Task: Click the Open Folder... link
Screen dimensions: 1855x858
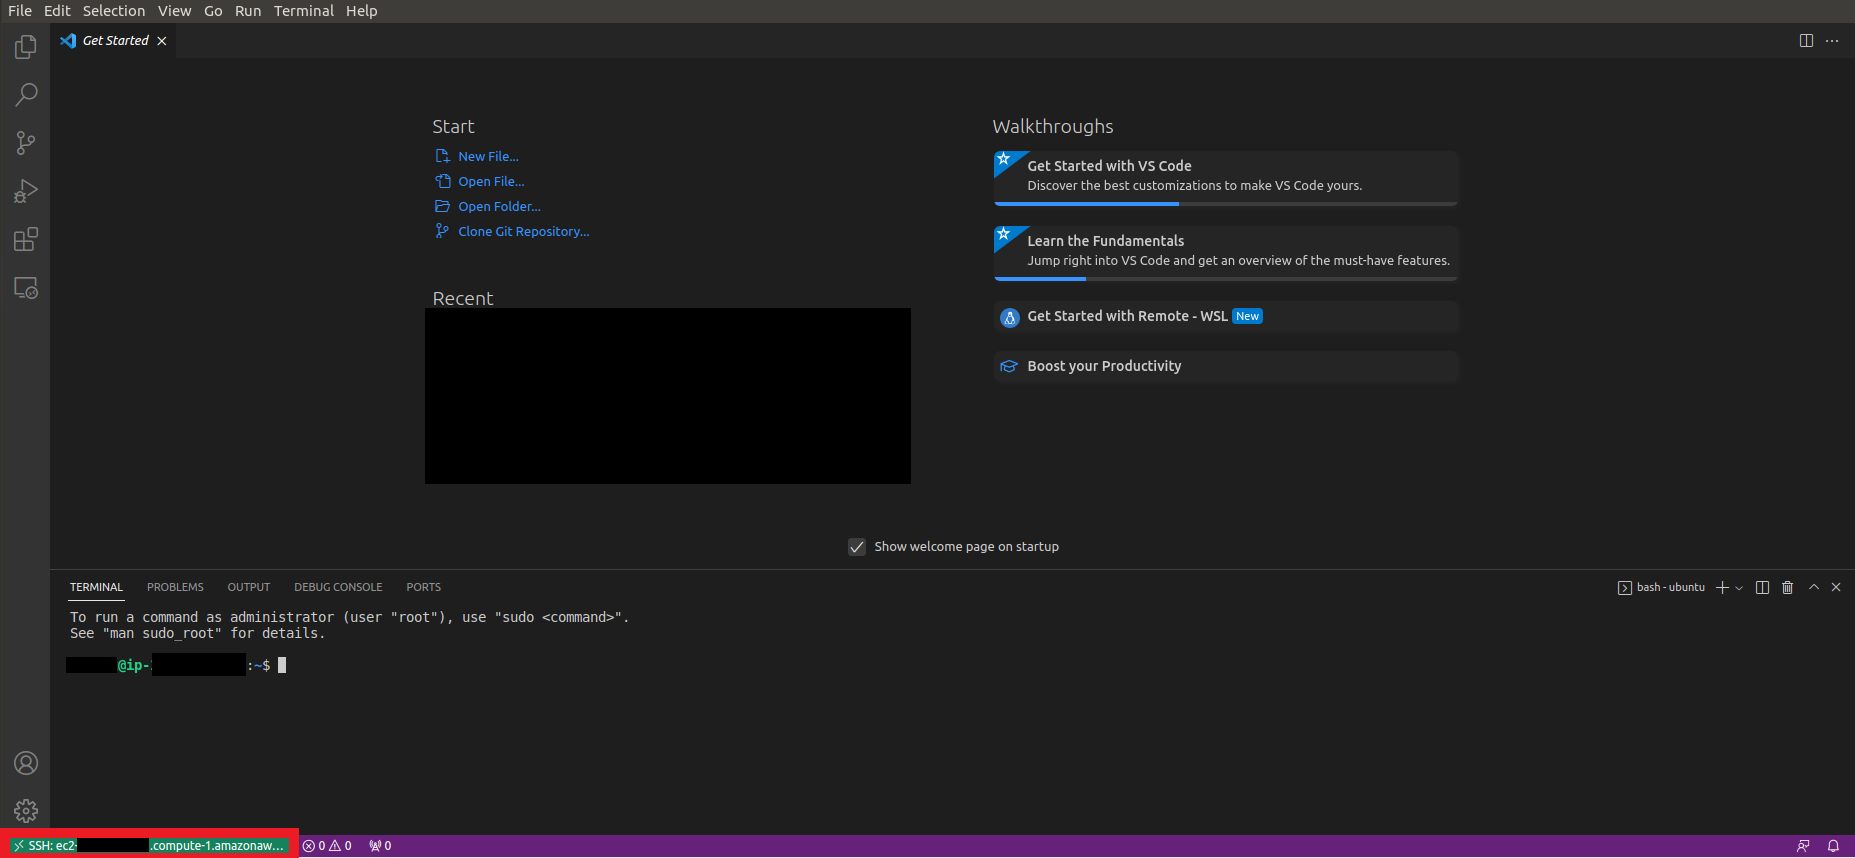Action: (499, 207)
